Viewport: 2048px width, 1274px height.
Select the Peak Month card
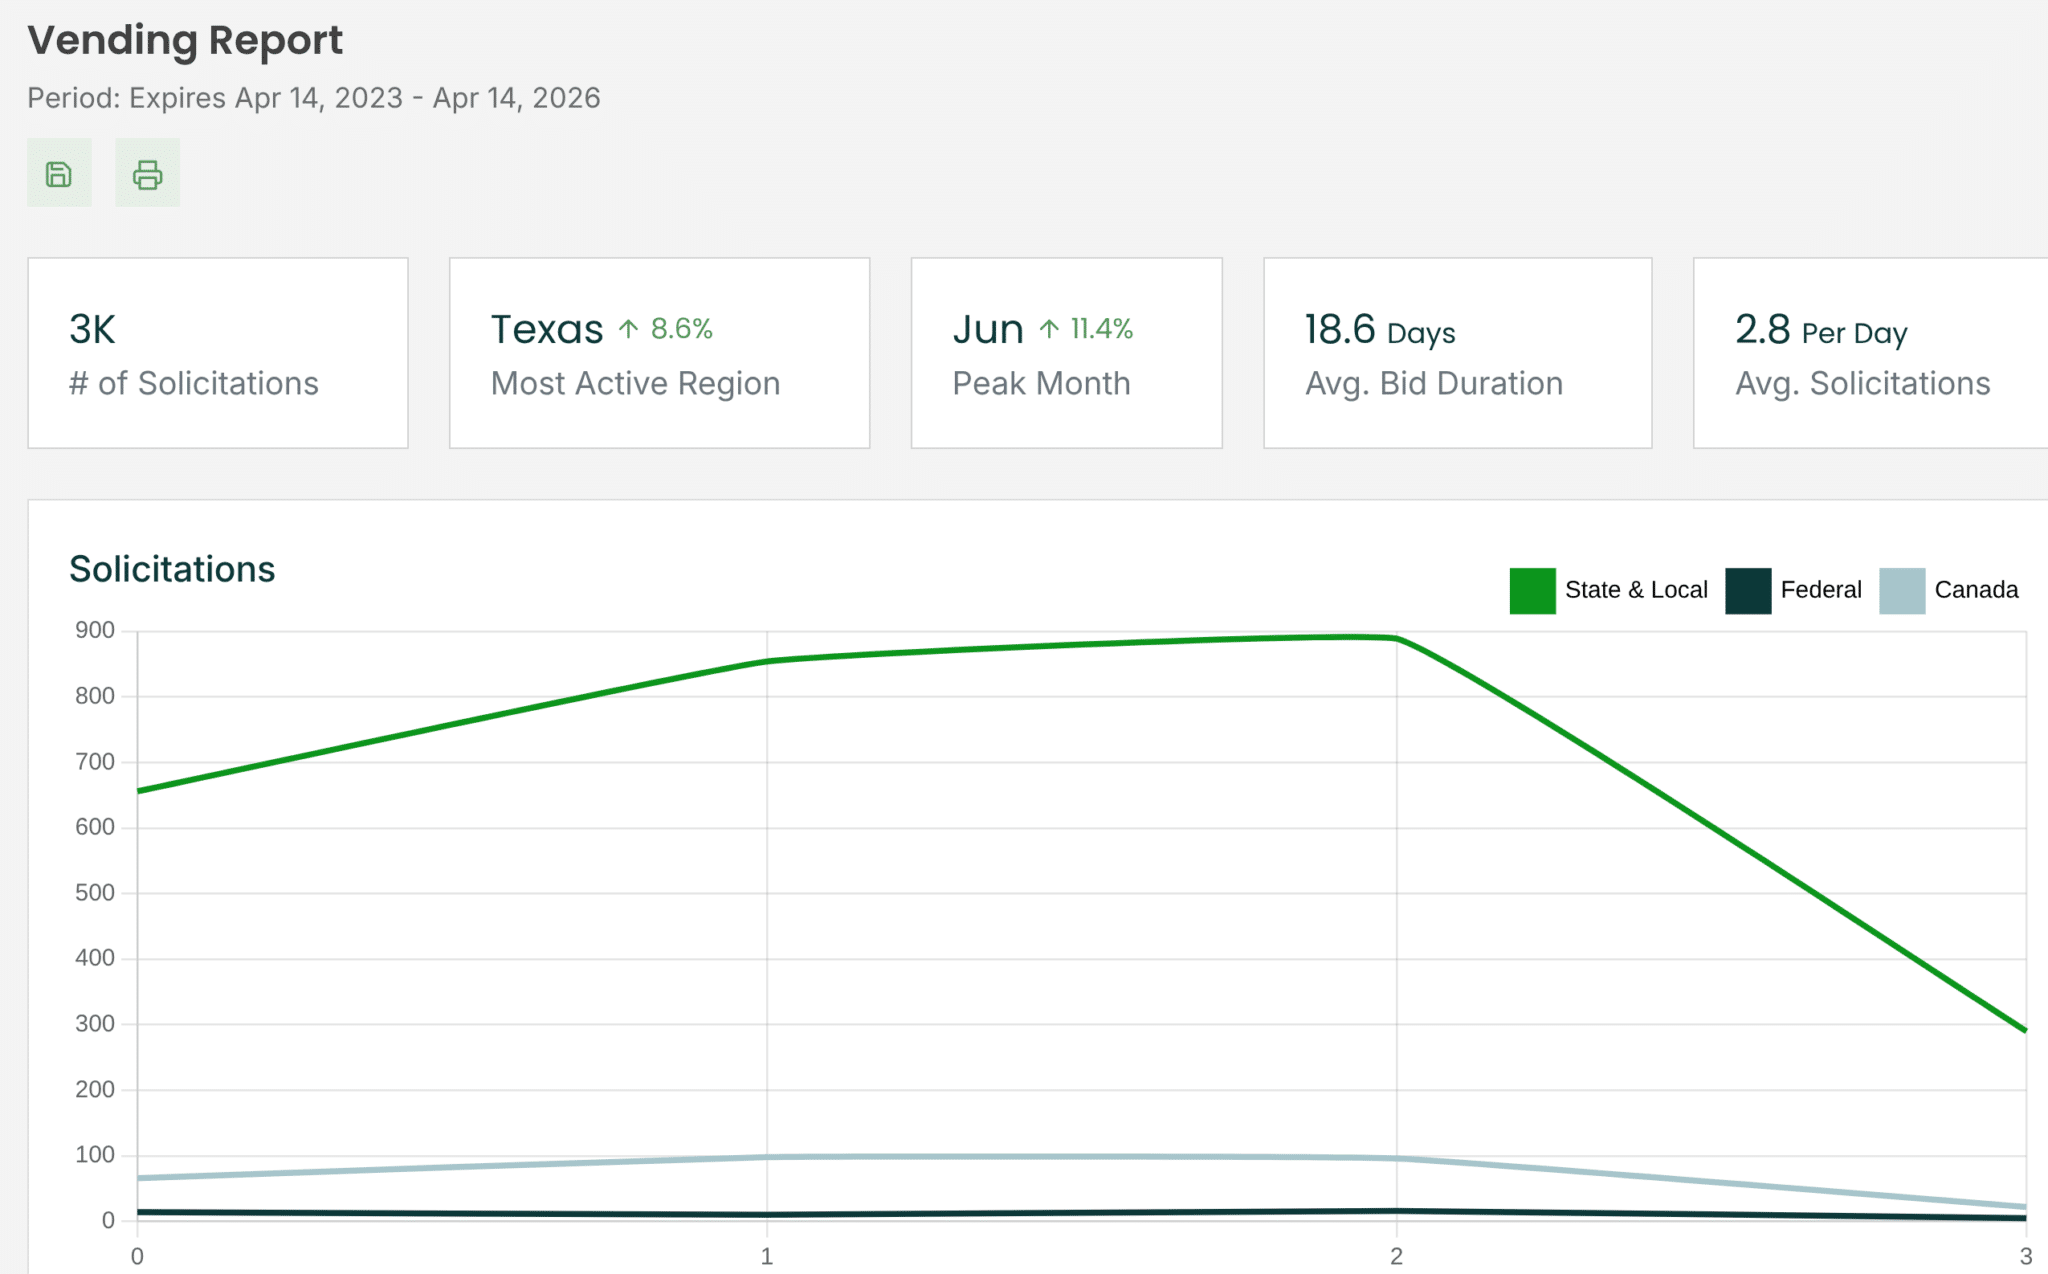point(1066,353)
